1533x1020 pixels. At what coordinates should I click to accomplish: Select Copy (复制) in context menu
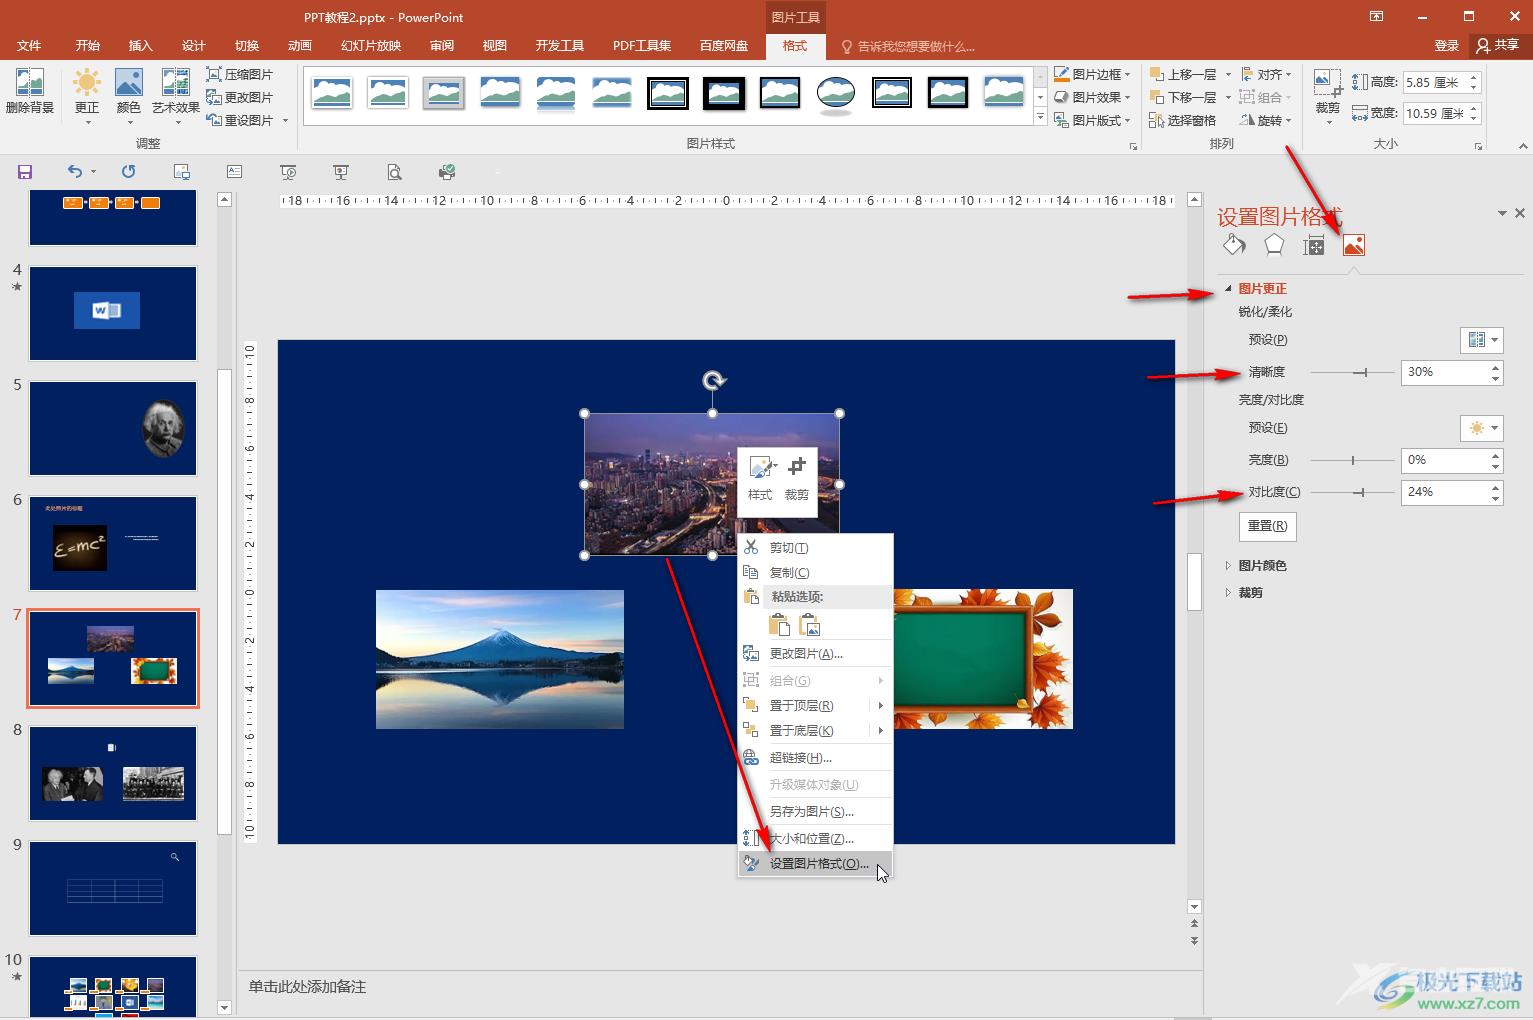pos(815,572)
